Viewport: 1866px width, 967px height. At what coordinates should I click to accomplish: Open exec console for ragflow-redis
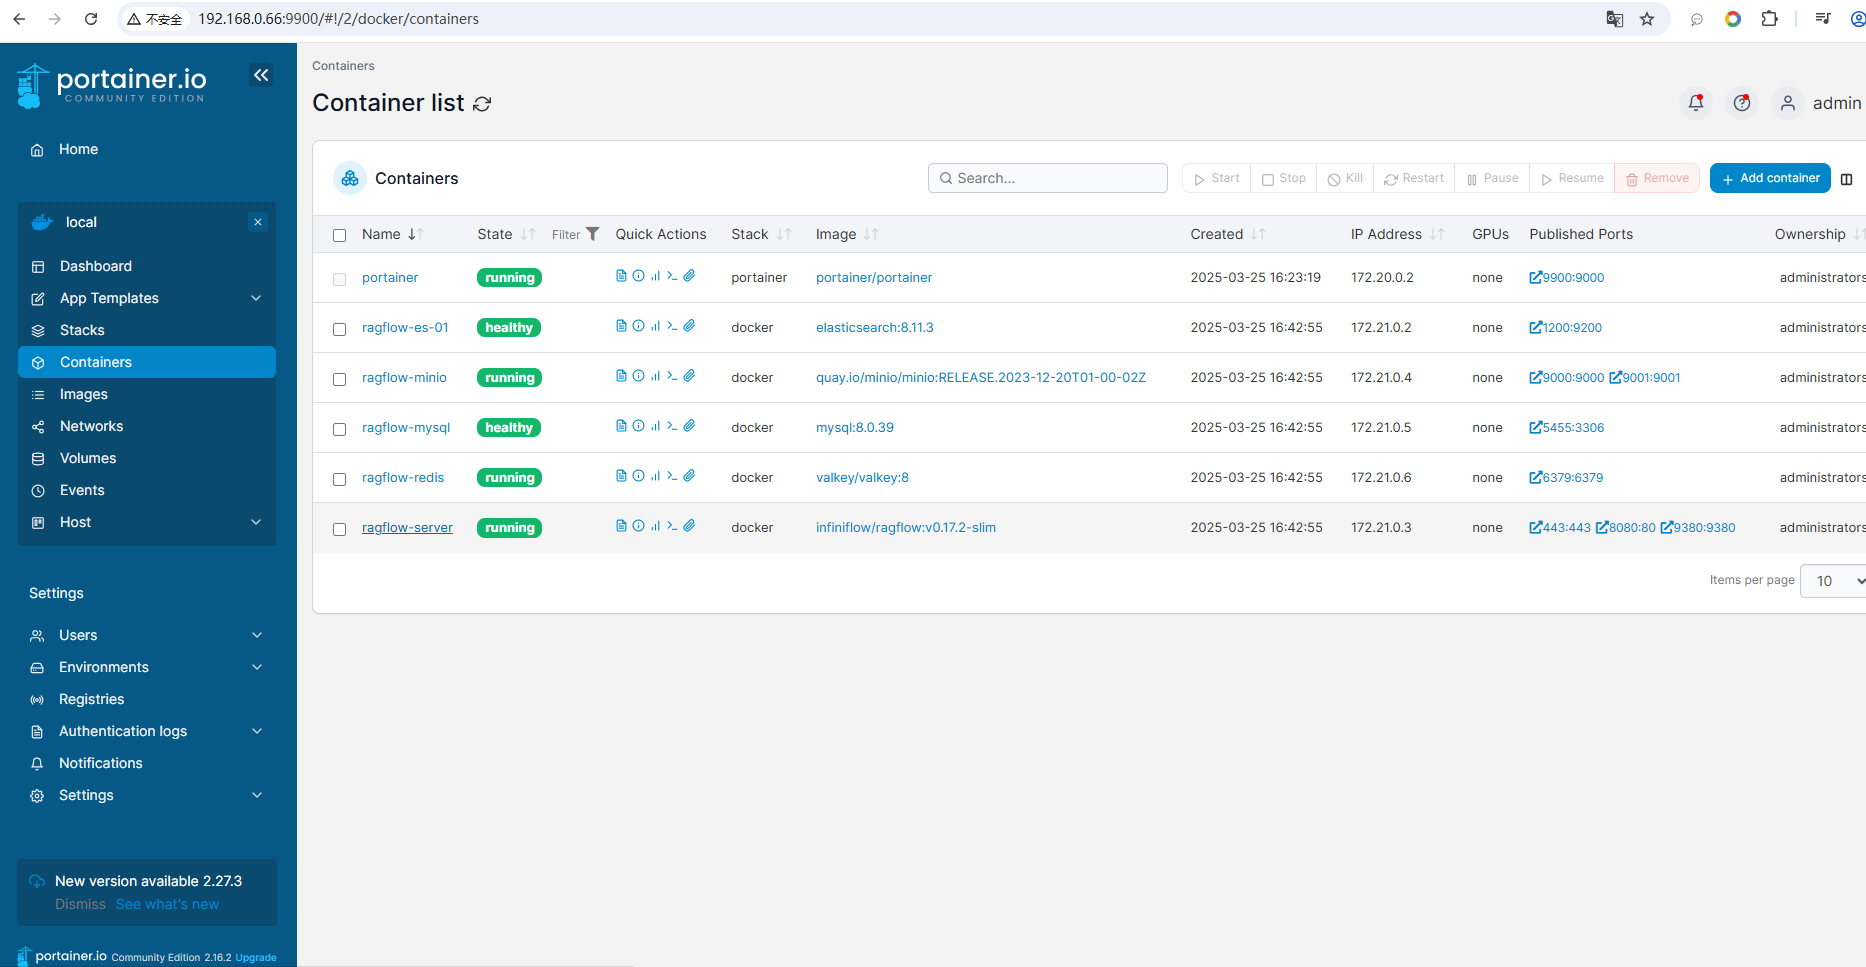coord(672,476)
